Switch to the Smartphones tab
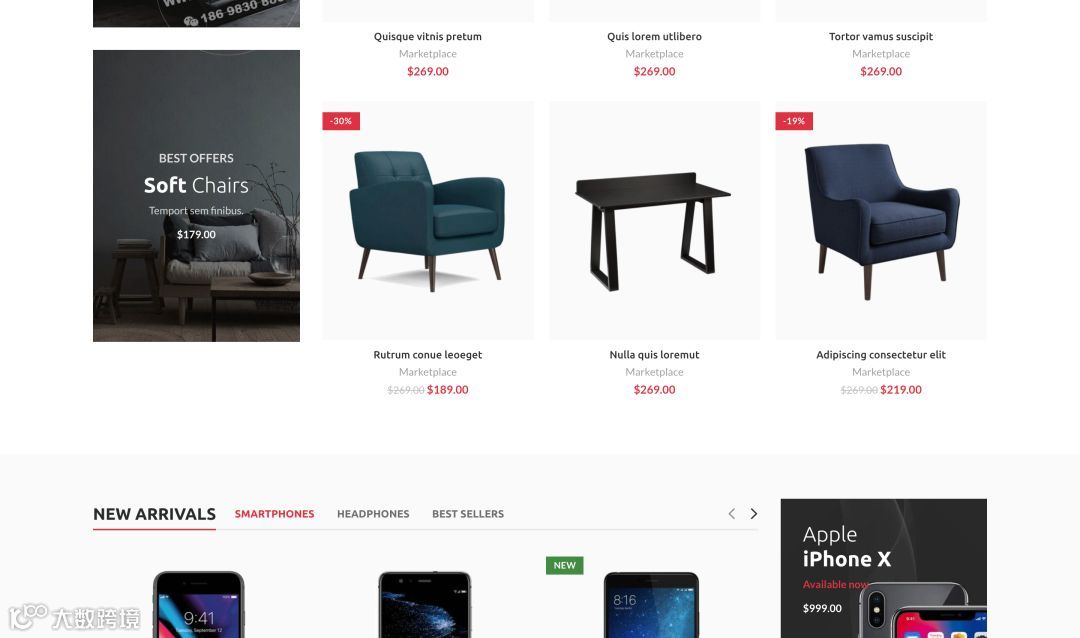 [x=274, y=514]
